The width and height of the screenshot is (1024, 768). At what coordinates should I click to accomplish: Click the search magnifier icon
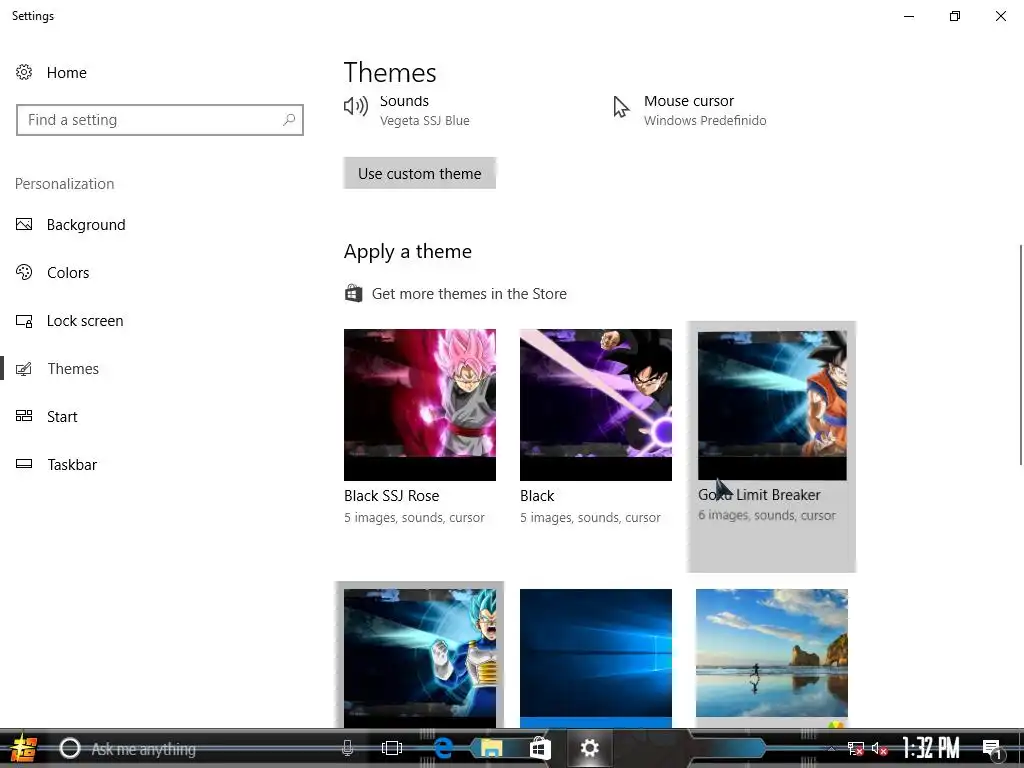point(289,120)
